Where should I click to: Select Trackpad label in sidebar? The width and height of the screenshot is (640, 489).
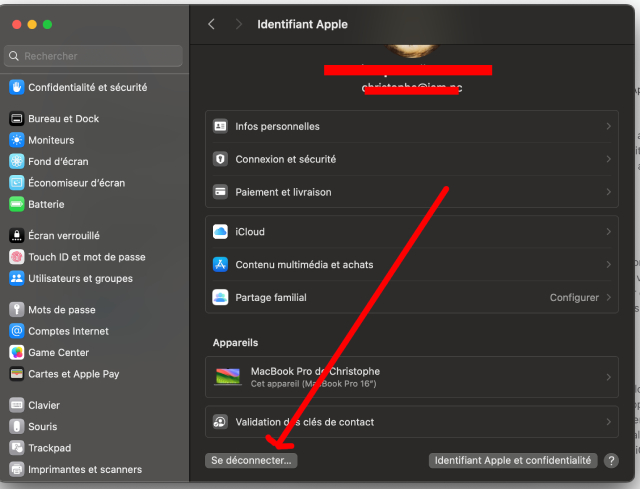pos(50,448)
